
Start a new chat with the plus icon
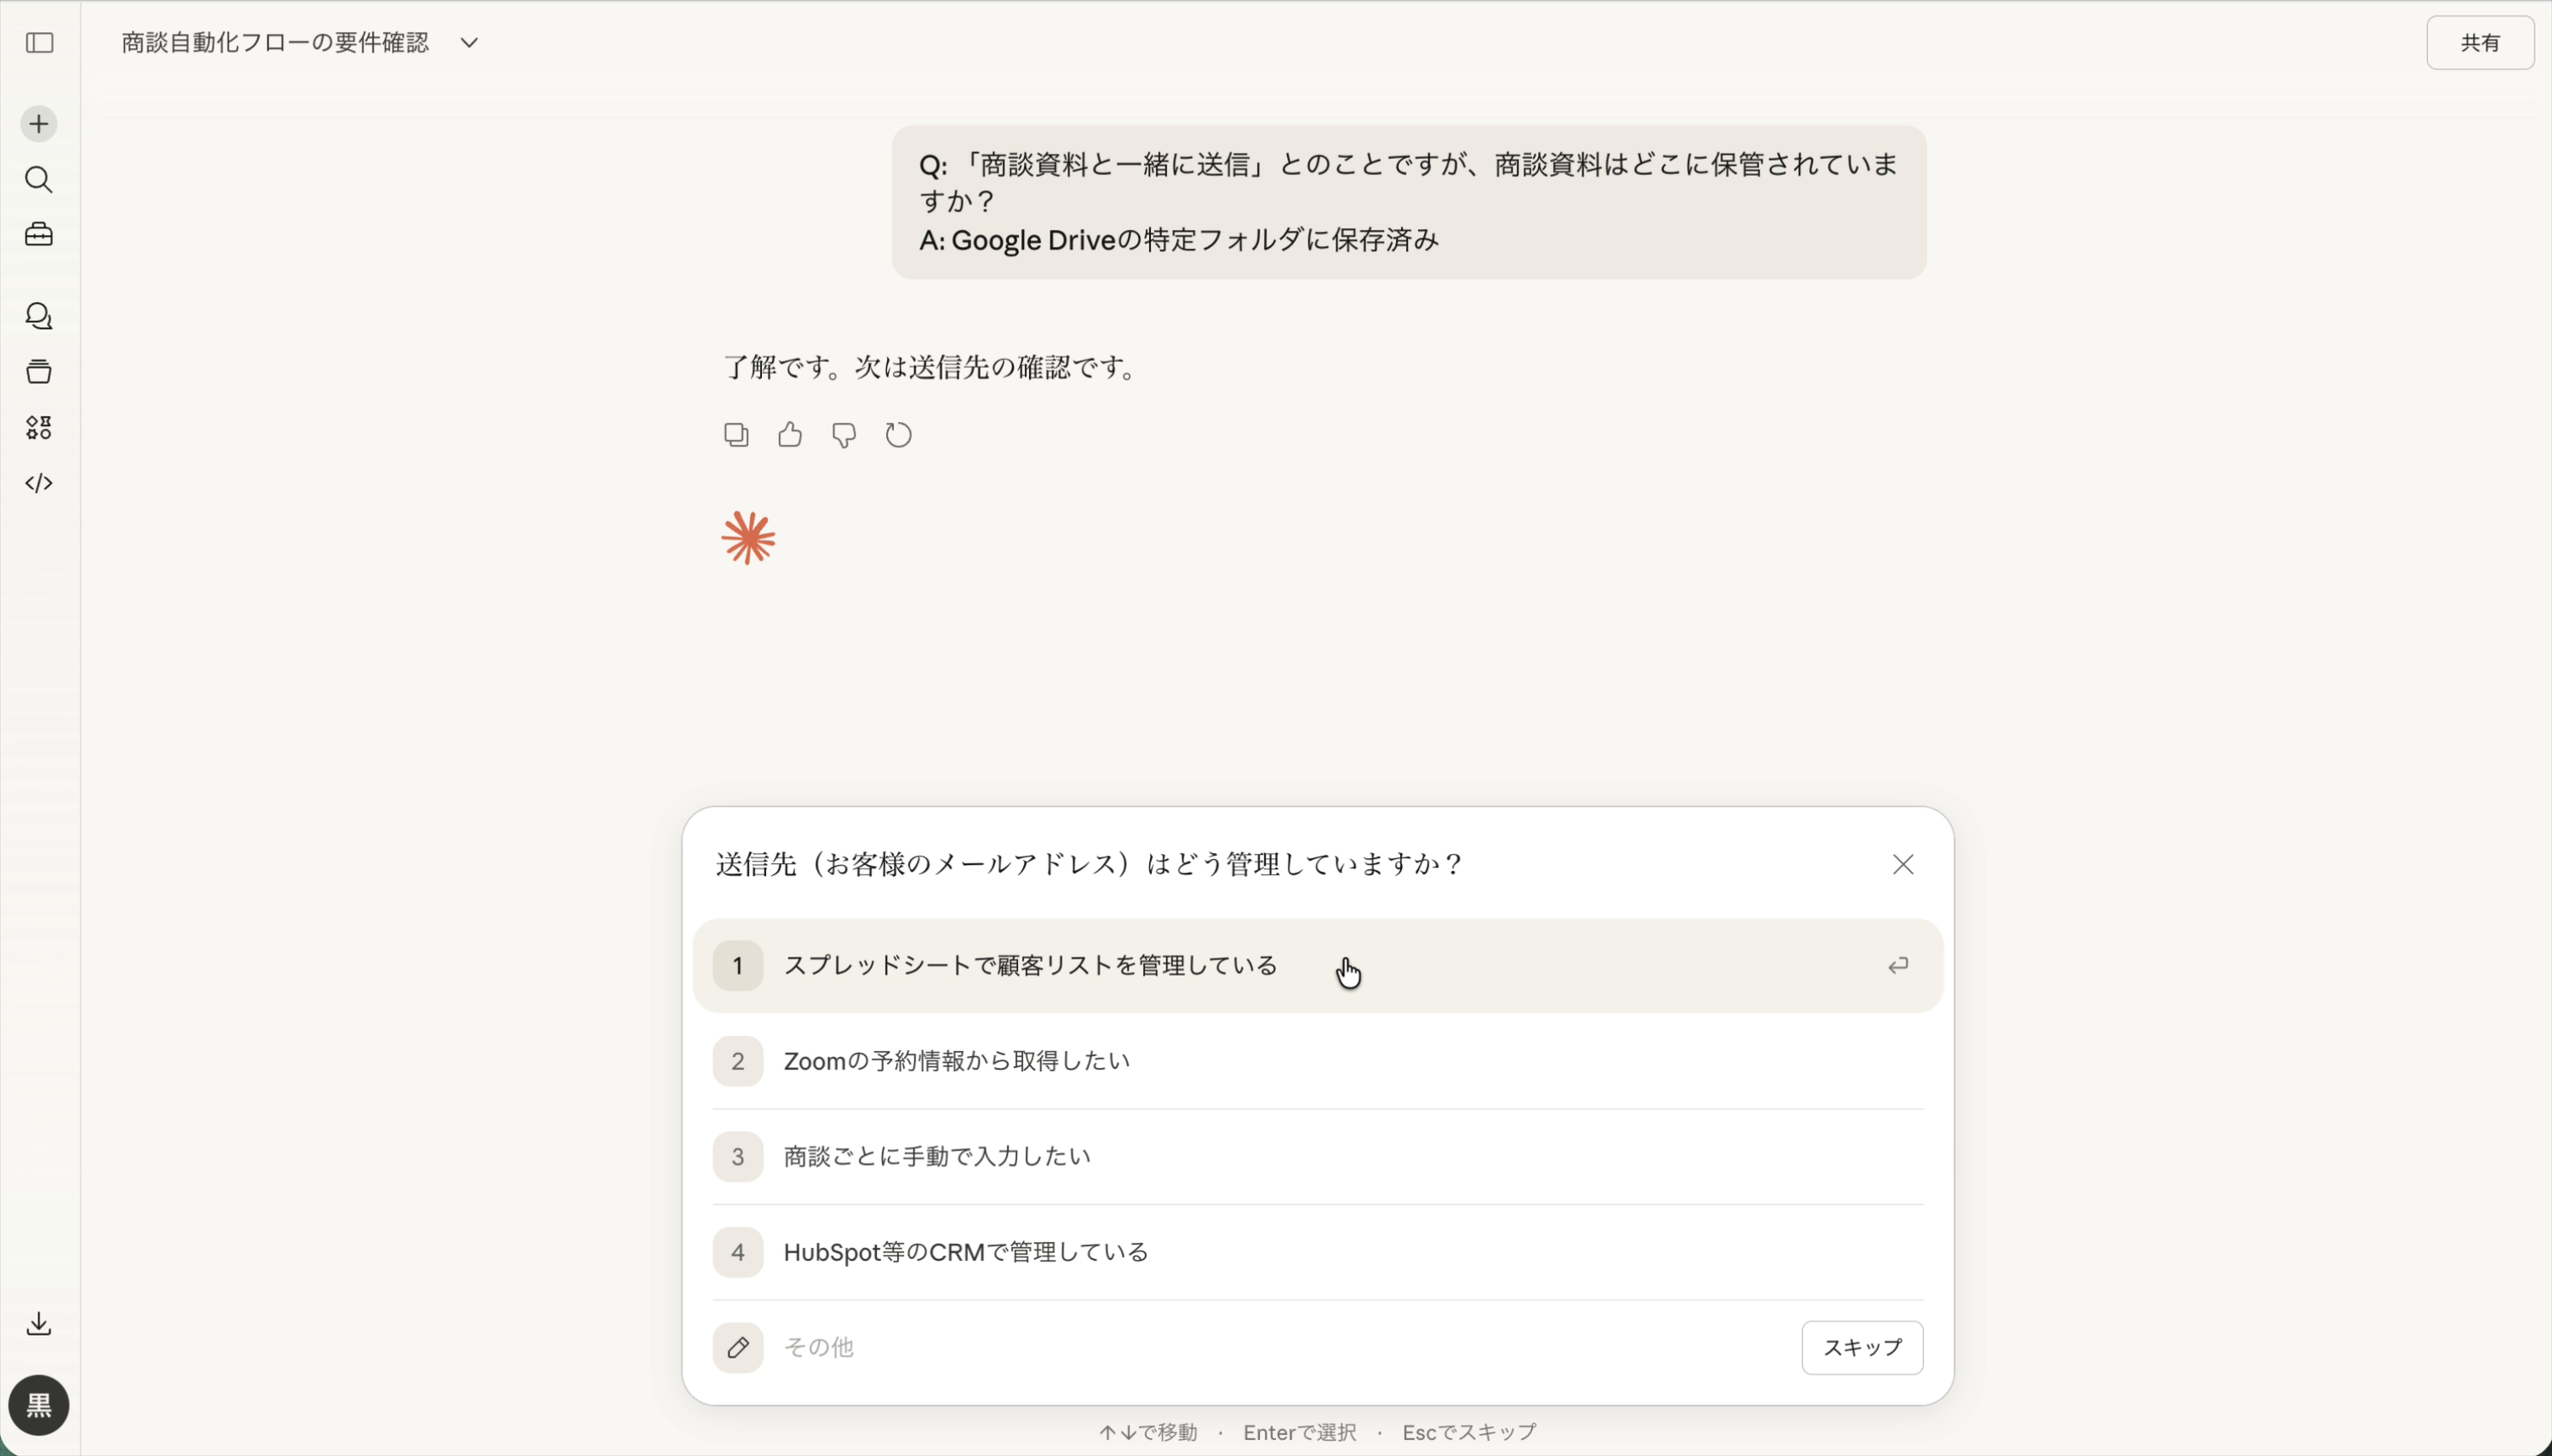[38, 123]
